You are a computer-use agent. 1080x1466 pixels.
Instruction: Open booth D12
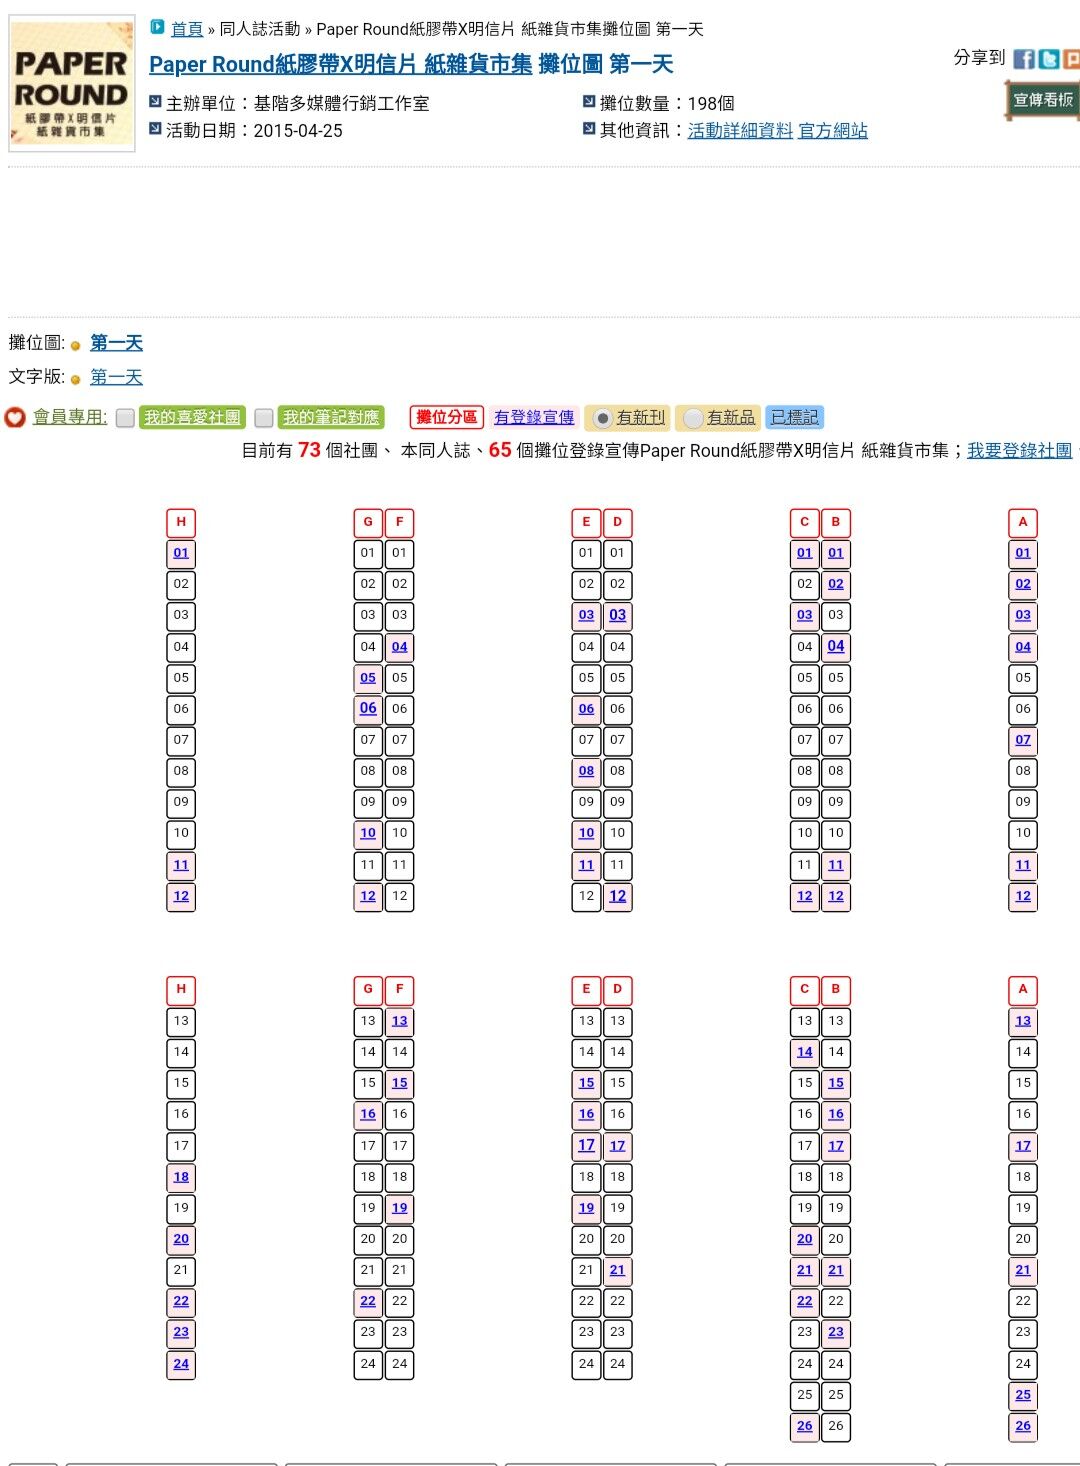click(x=618, y=896)
